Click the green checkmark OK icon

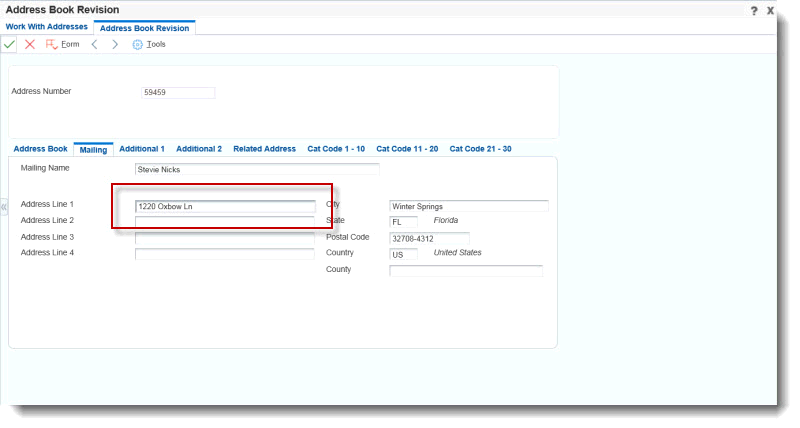(9, 45)
